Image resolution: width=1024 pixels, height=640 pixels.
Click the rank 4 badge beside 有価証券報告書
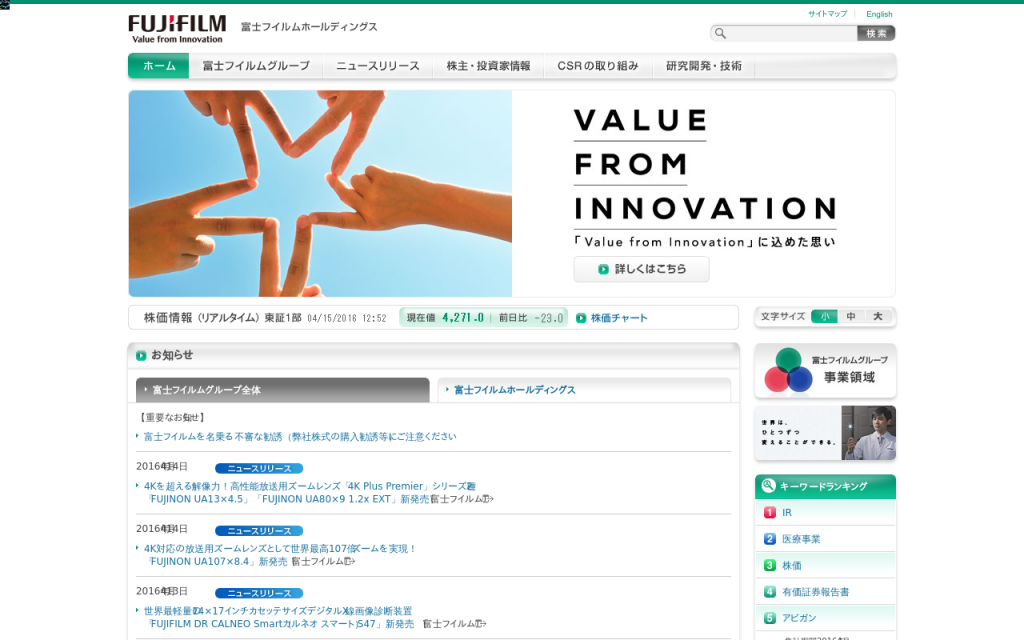pyautogui.click(x=770, y=592)
